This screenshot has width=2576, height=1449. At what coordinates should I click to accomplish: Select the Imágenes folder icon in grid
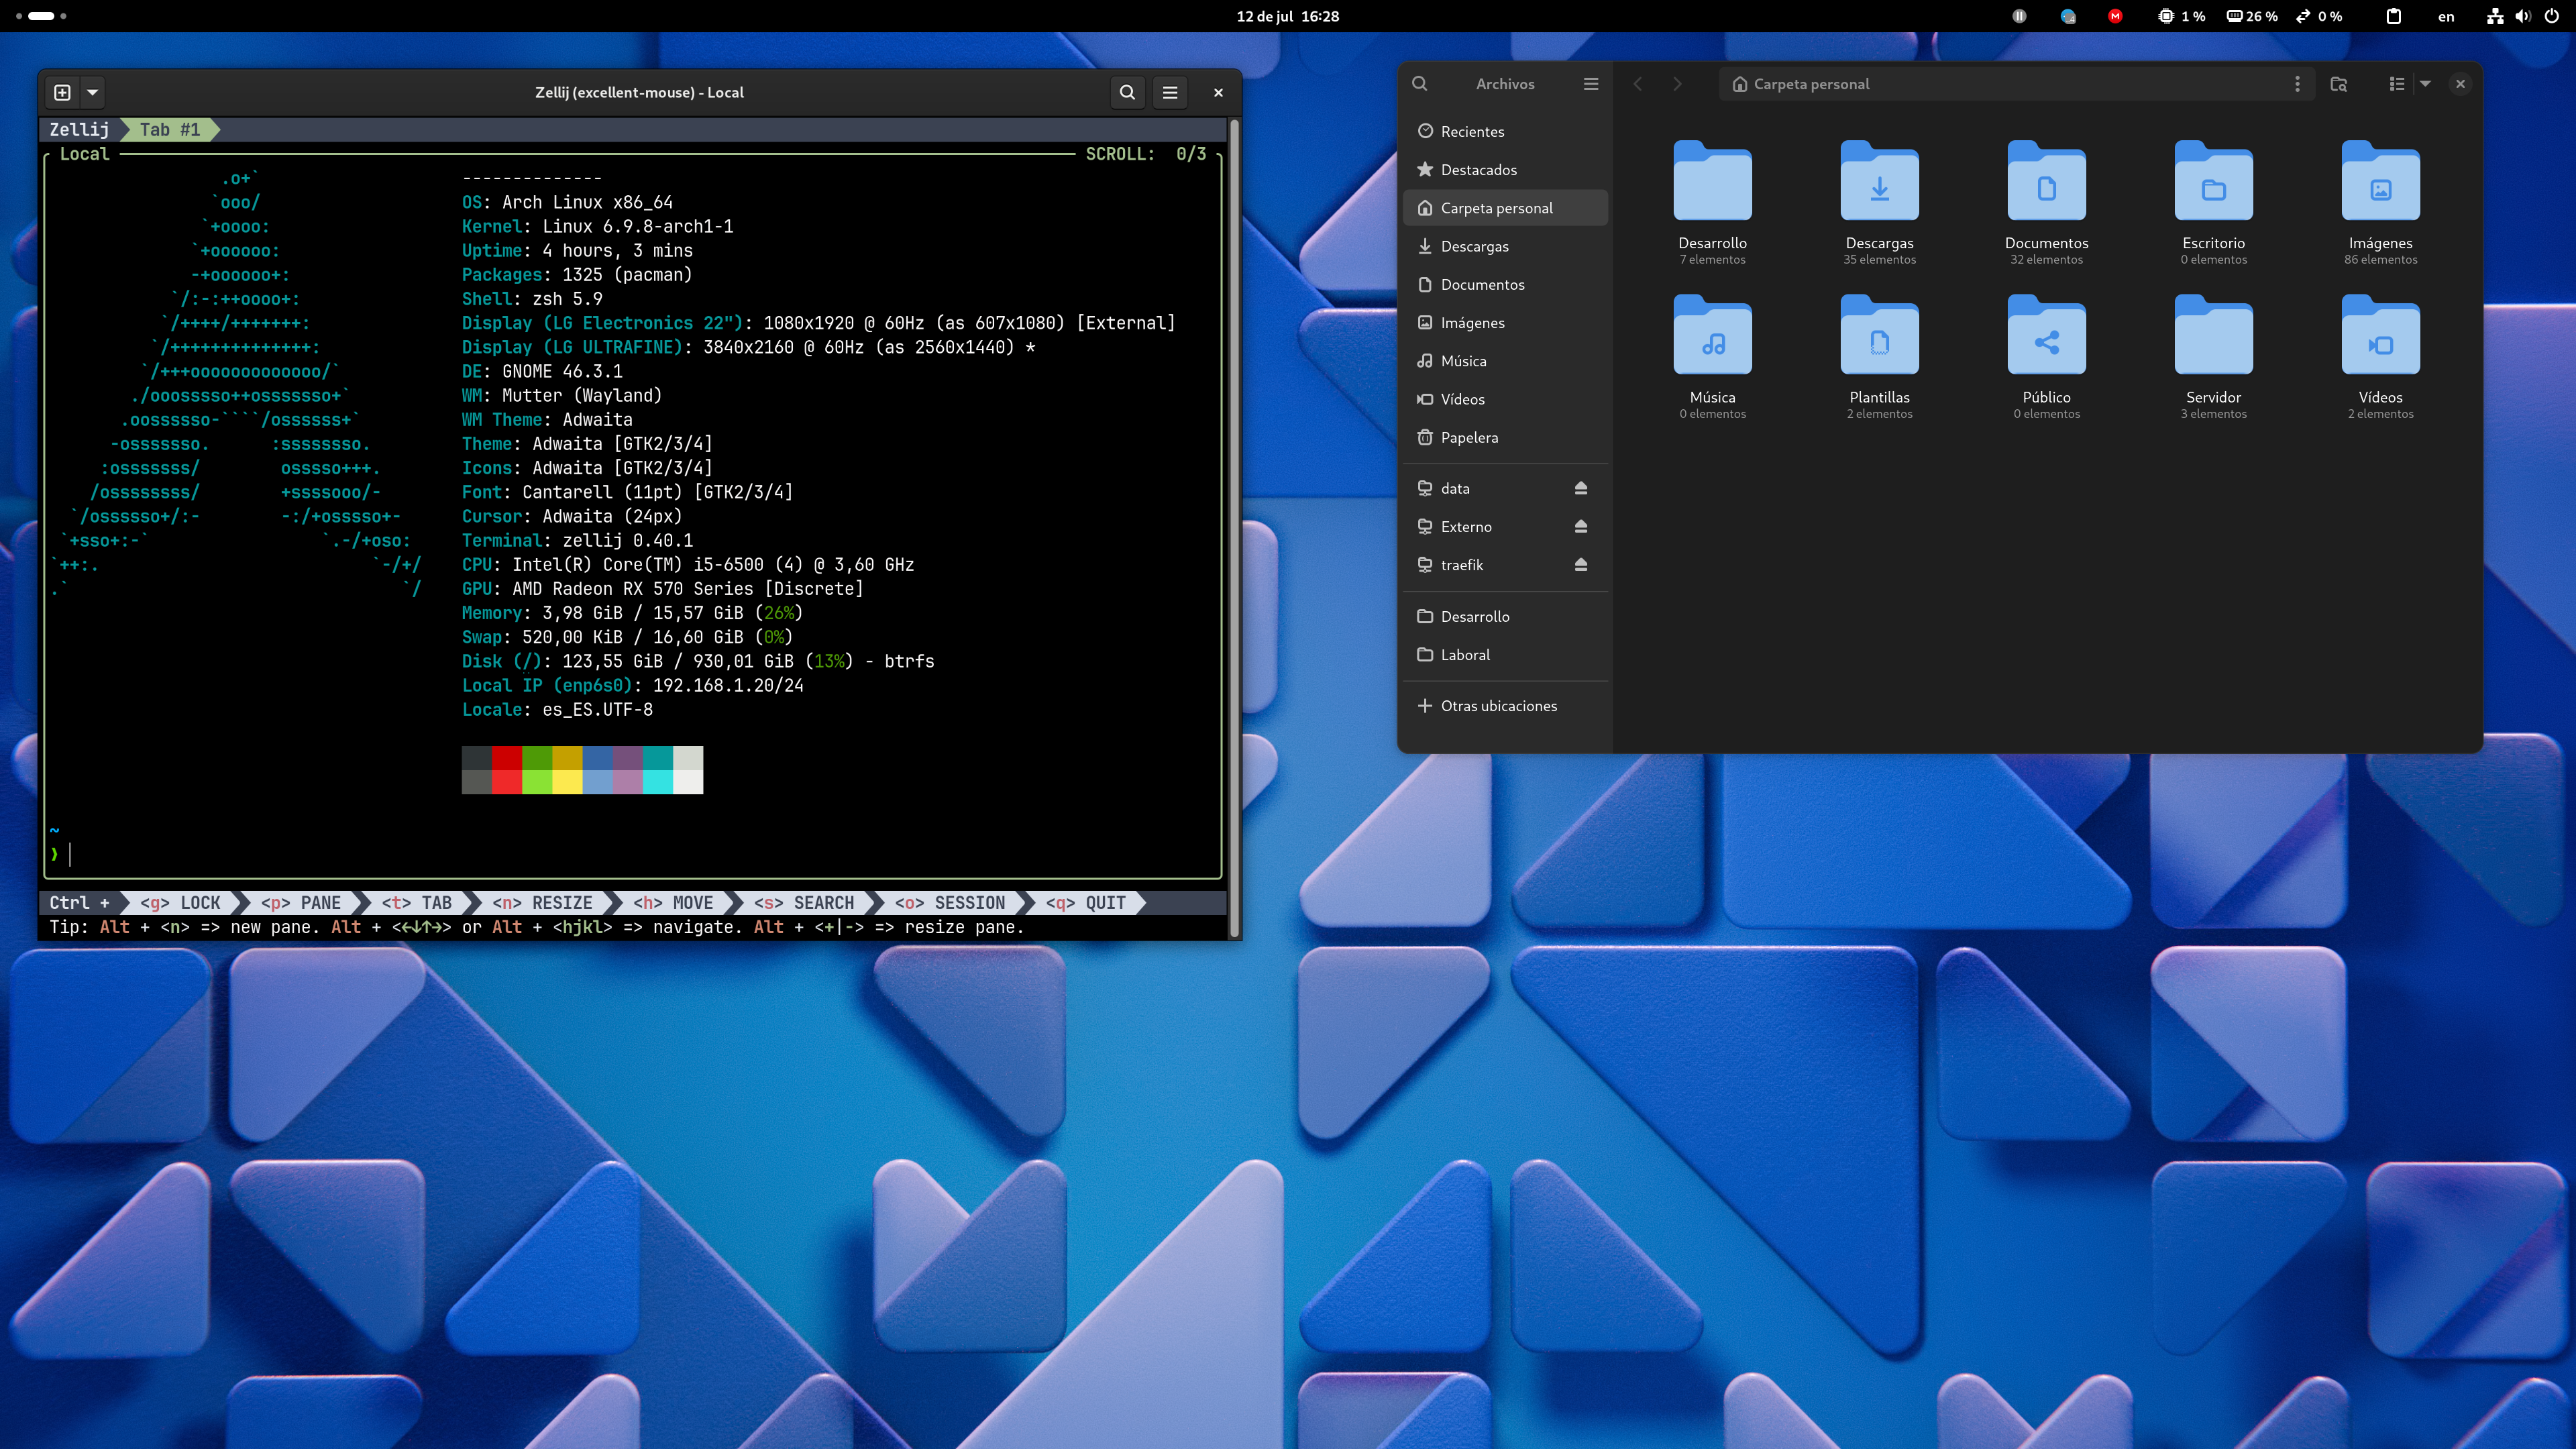tap(2380, 181)
